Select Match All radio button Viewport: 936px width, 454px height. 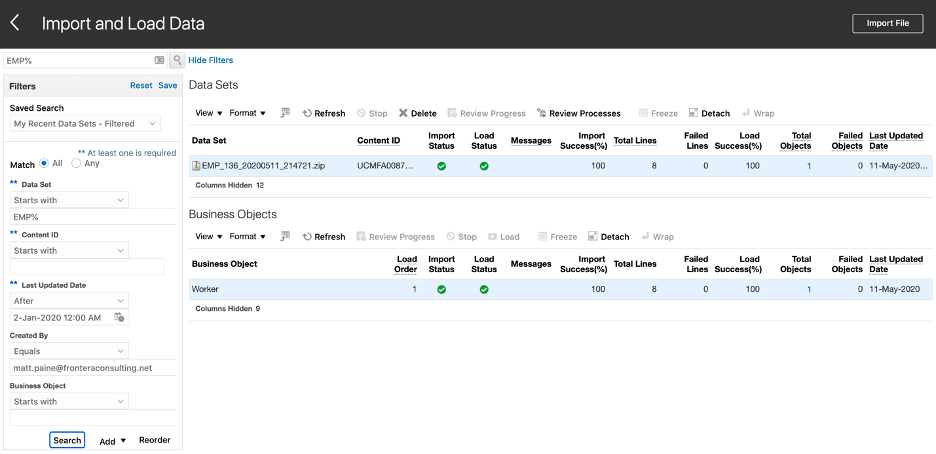44,163
